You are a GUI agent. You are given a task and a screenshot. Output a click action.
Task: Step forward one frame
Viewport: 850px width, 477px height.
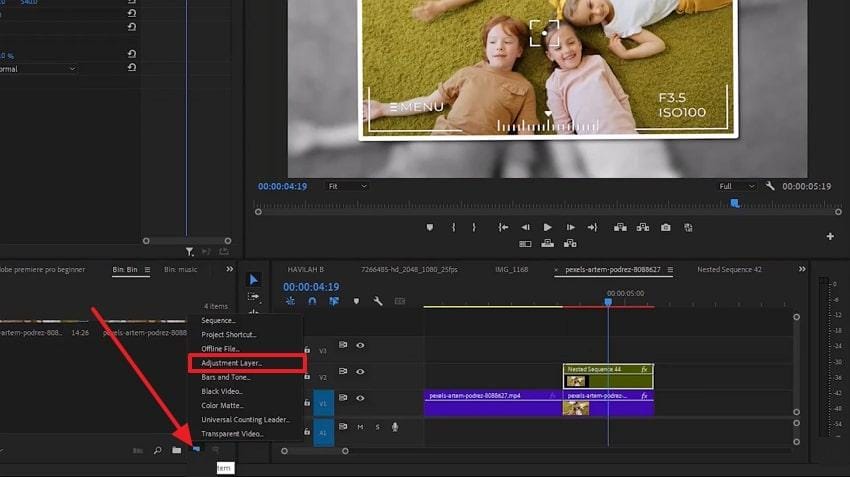click(x=570, y=228)
